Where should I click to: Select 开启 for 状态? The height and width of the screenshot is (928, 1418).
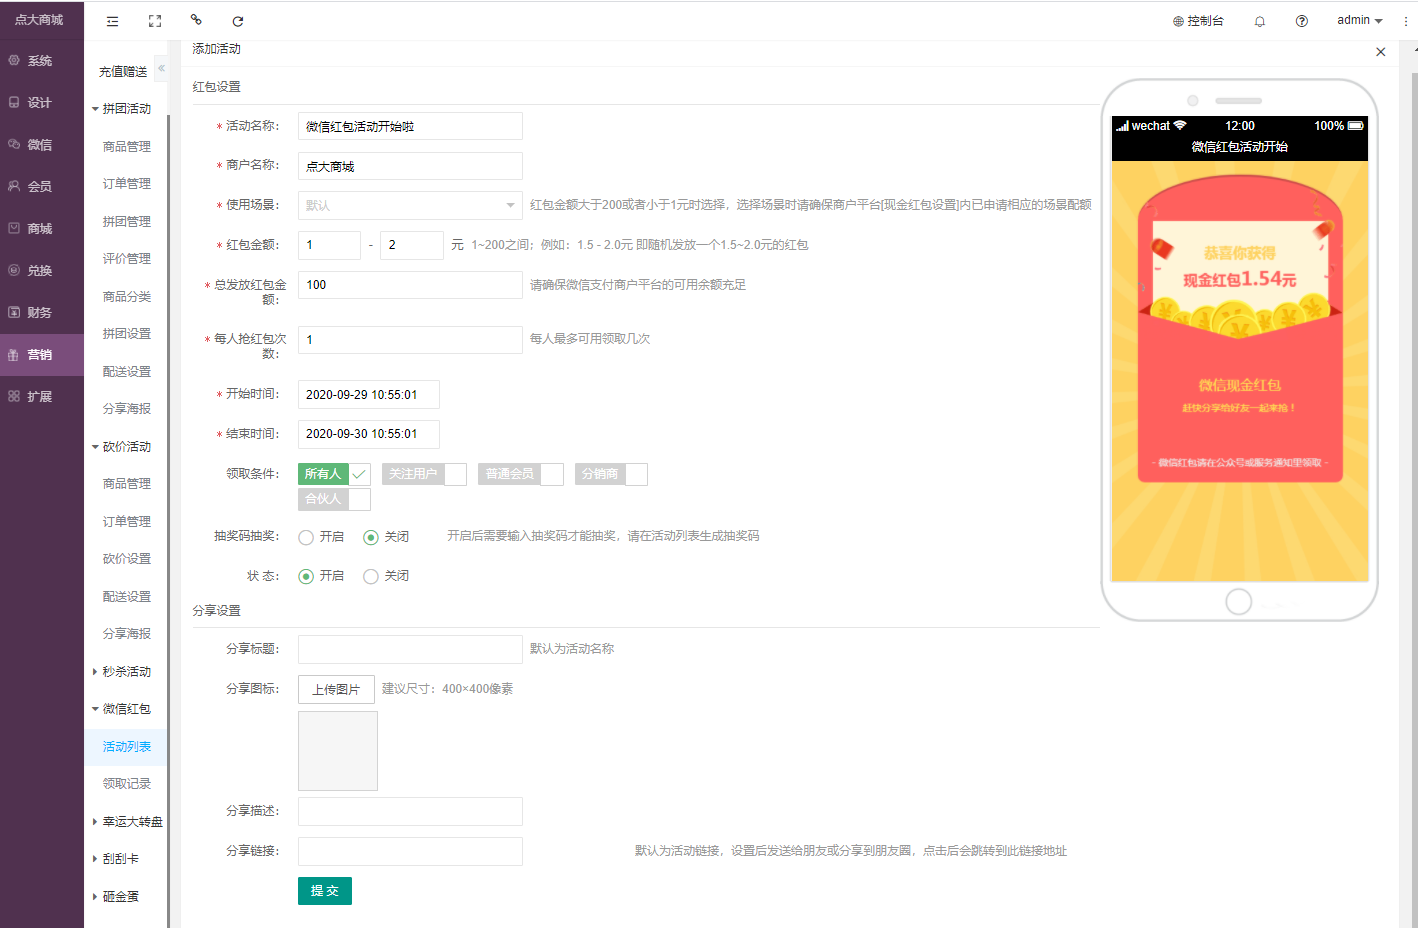(x=321, y=576)
